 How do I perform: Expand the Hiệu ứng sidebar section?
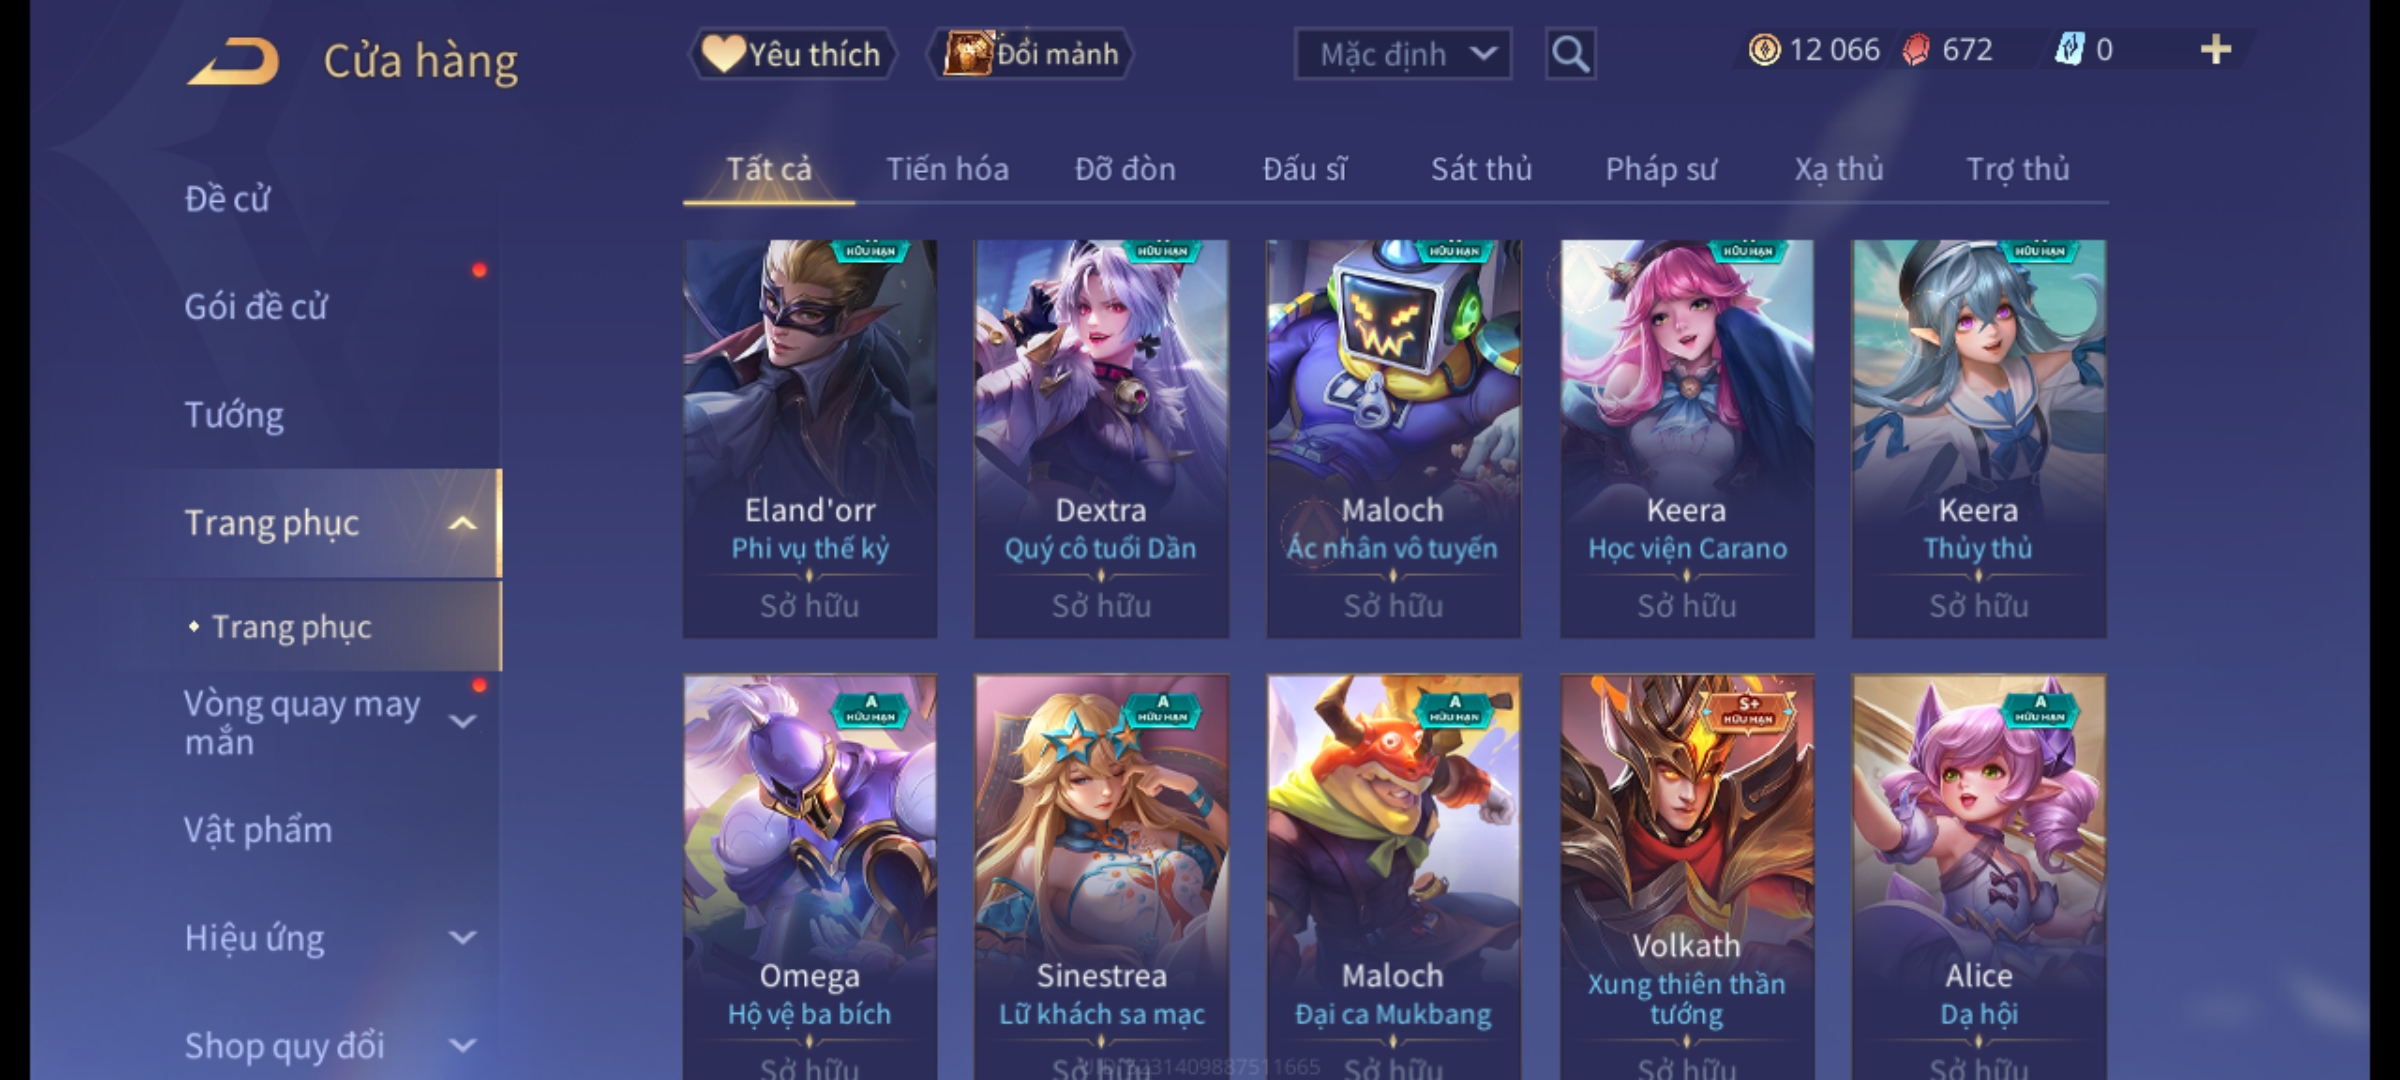462,938
